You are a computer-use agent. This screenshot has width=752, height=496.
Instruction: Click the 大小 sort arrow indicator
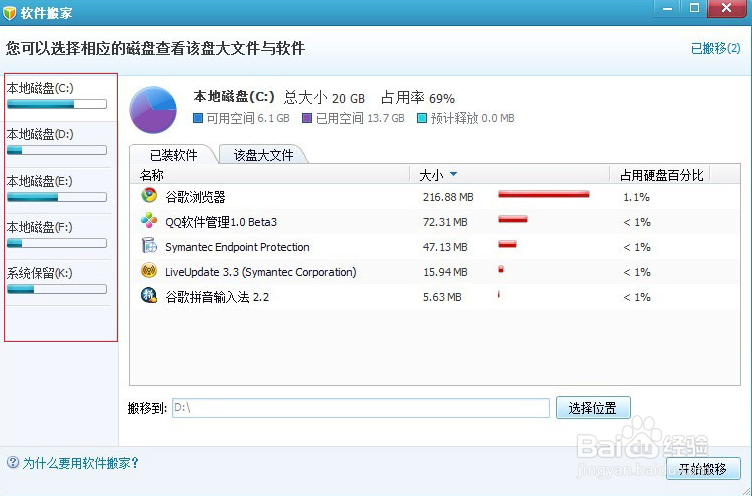click(453, 174)
